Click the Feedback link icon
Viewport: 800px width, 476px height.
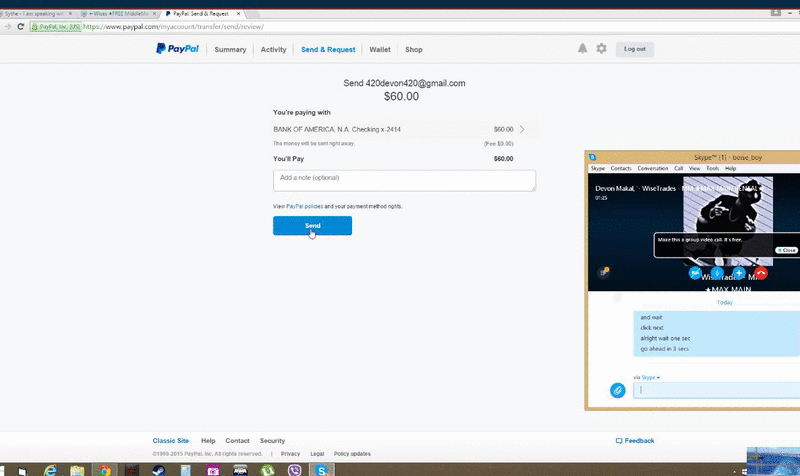(x=619, y=441)
